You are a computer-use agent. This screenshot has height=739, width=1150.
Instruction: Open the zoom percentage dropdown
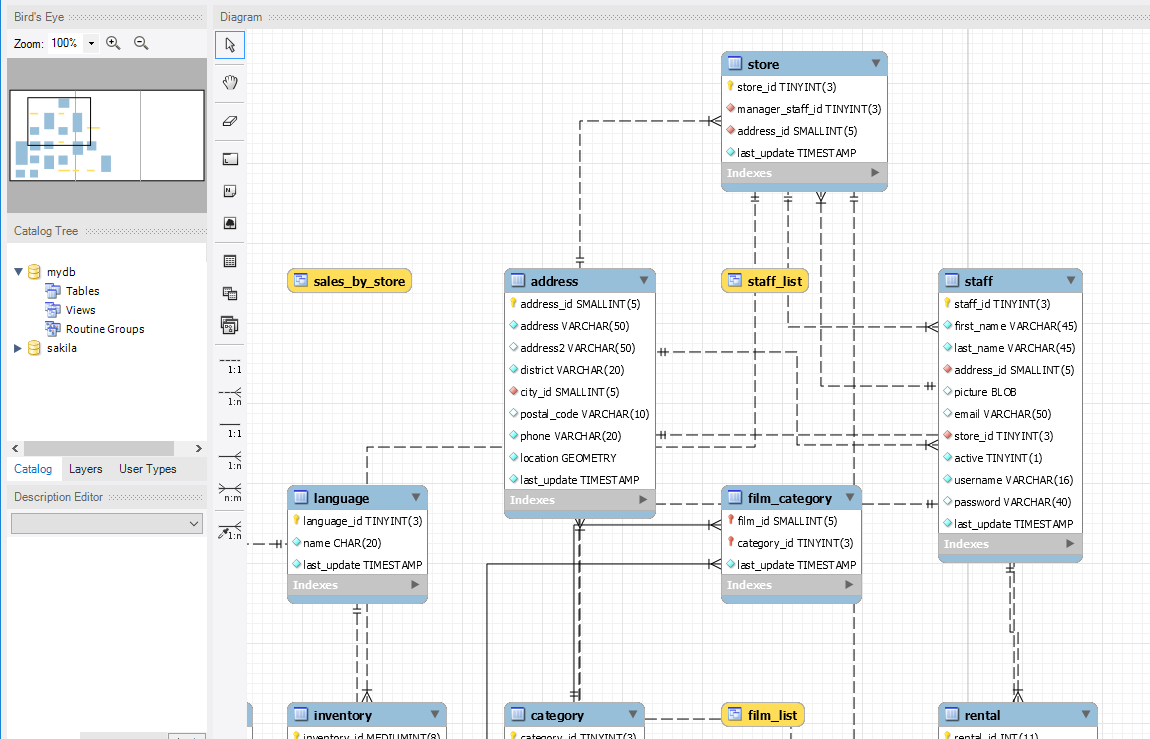click(91, 44)
